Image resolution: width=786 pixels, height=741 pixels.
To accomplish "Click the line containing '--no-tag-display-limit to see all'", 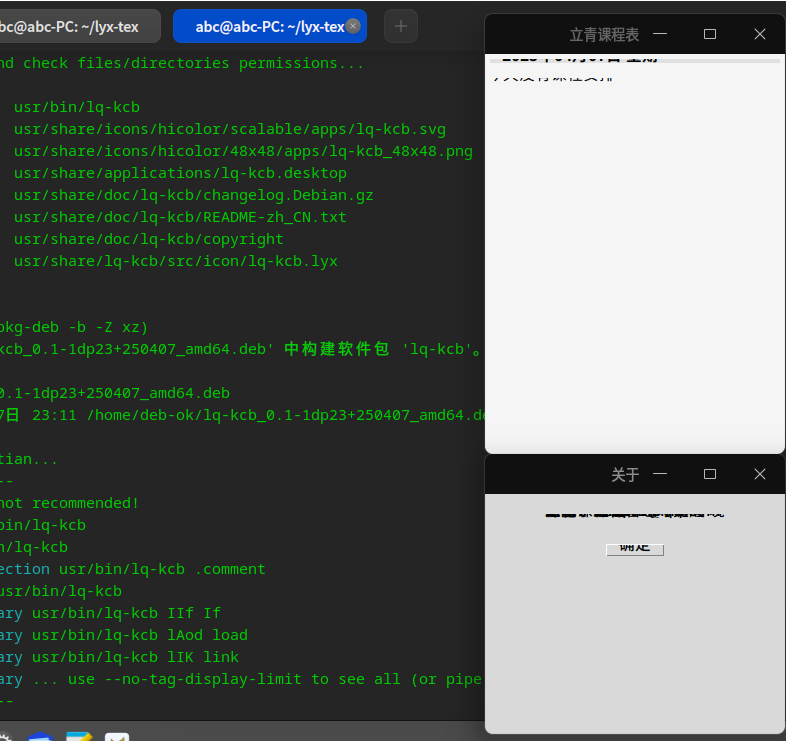I will (x=241, y=680).
